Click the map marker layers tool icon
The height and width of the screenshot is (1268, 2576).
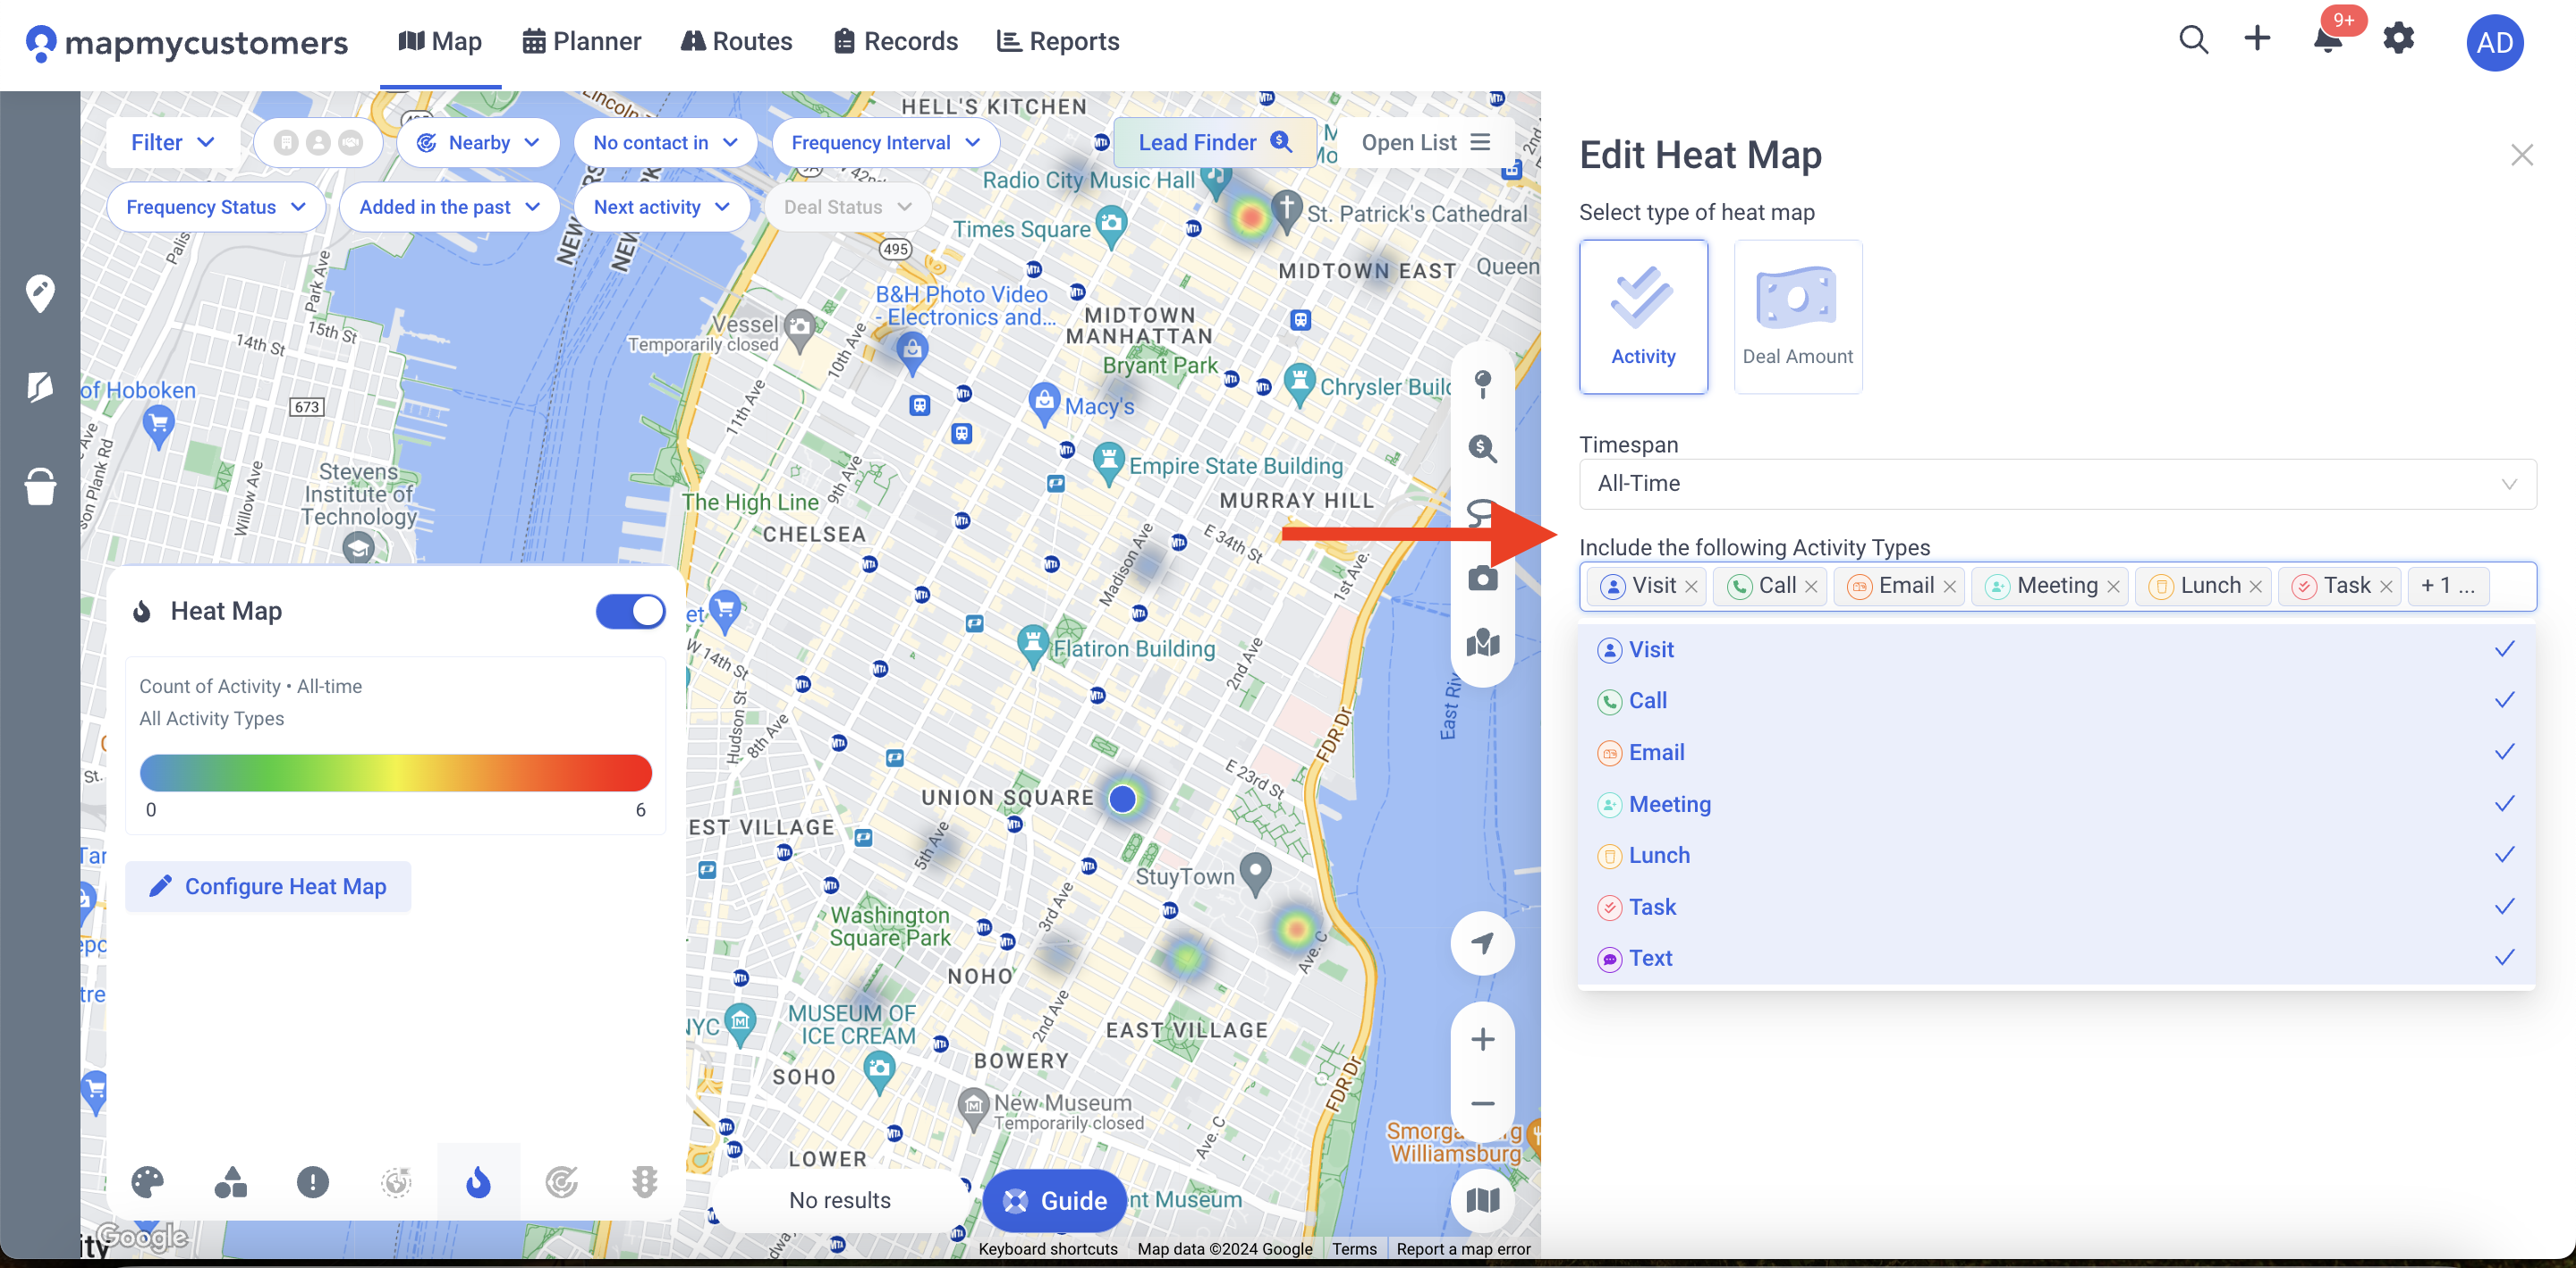pos(1482,643)
